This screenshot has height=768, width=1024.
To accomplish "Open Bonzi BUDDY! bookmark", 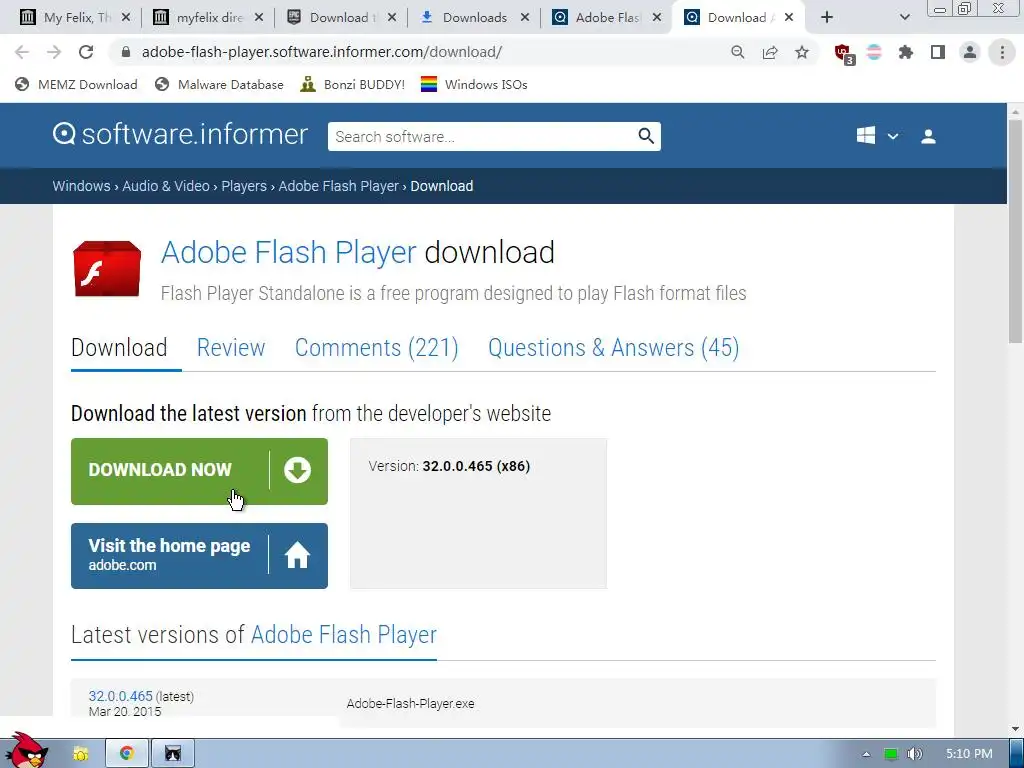I will (352, 84).
